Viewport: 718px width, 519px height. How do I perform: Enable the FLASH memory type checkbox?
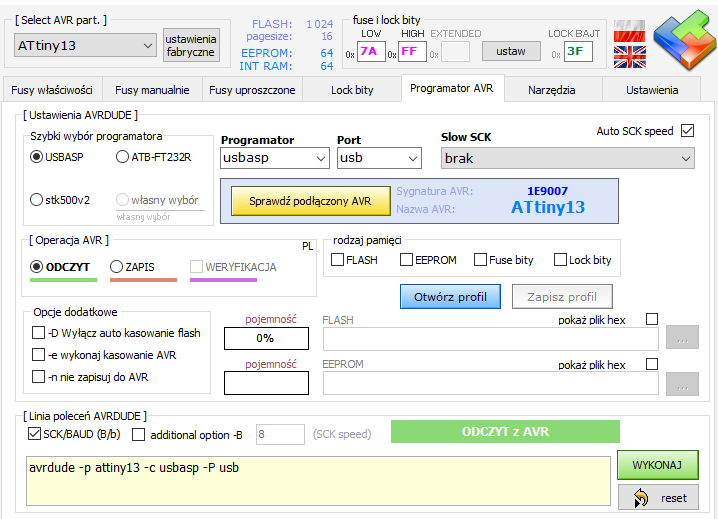point(338,260)
